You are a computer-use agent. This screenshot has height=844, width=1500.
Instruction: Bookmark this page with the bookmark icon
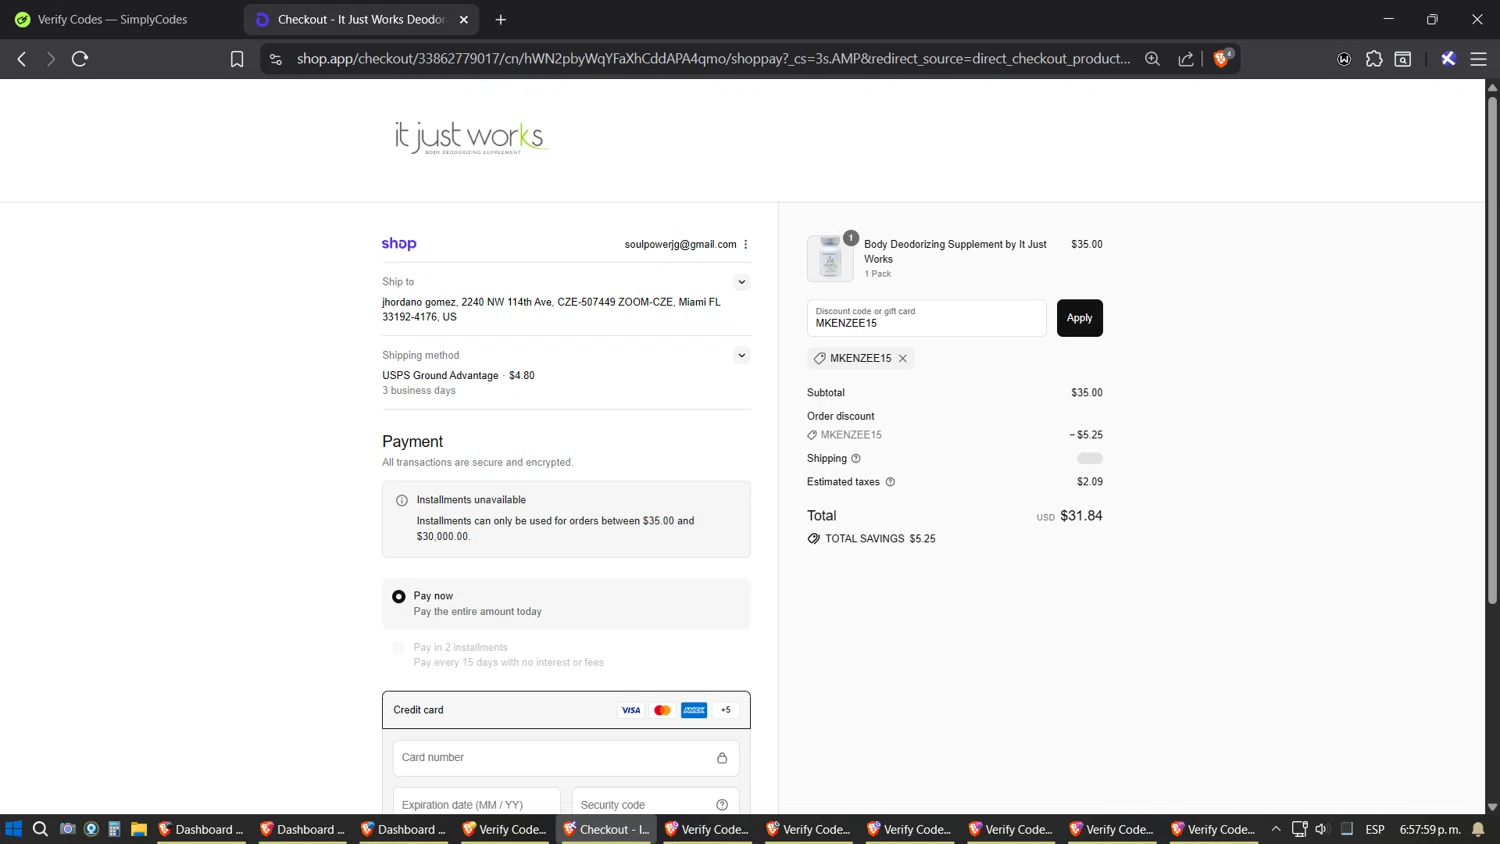[x=237, y=59]
